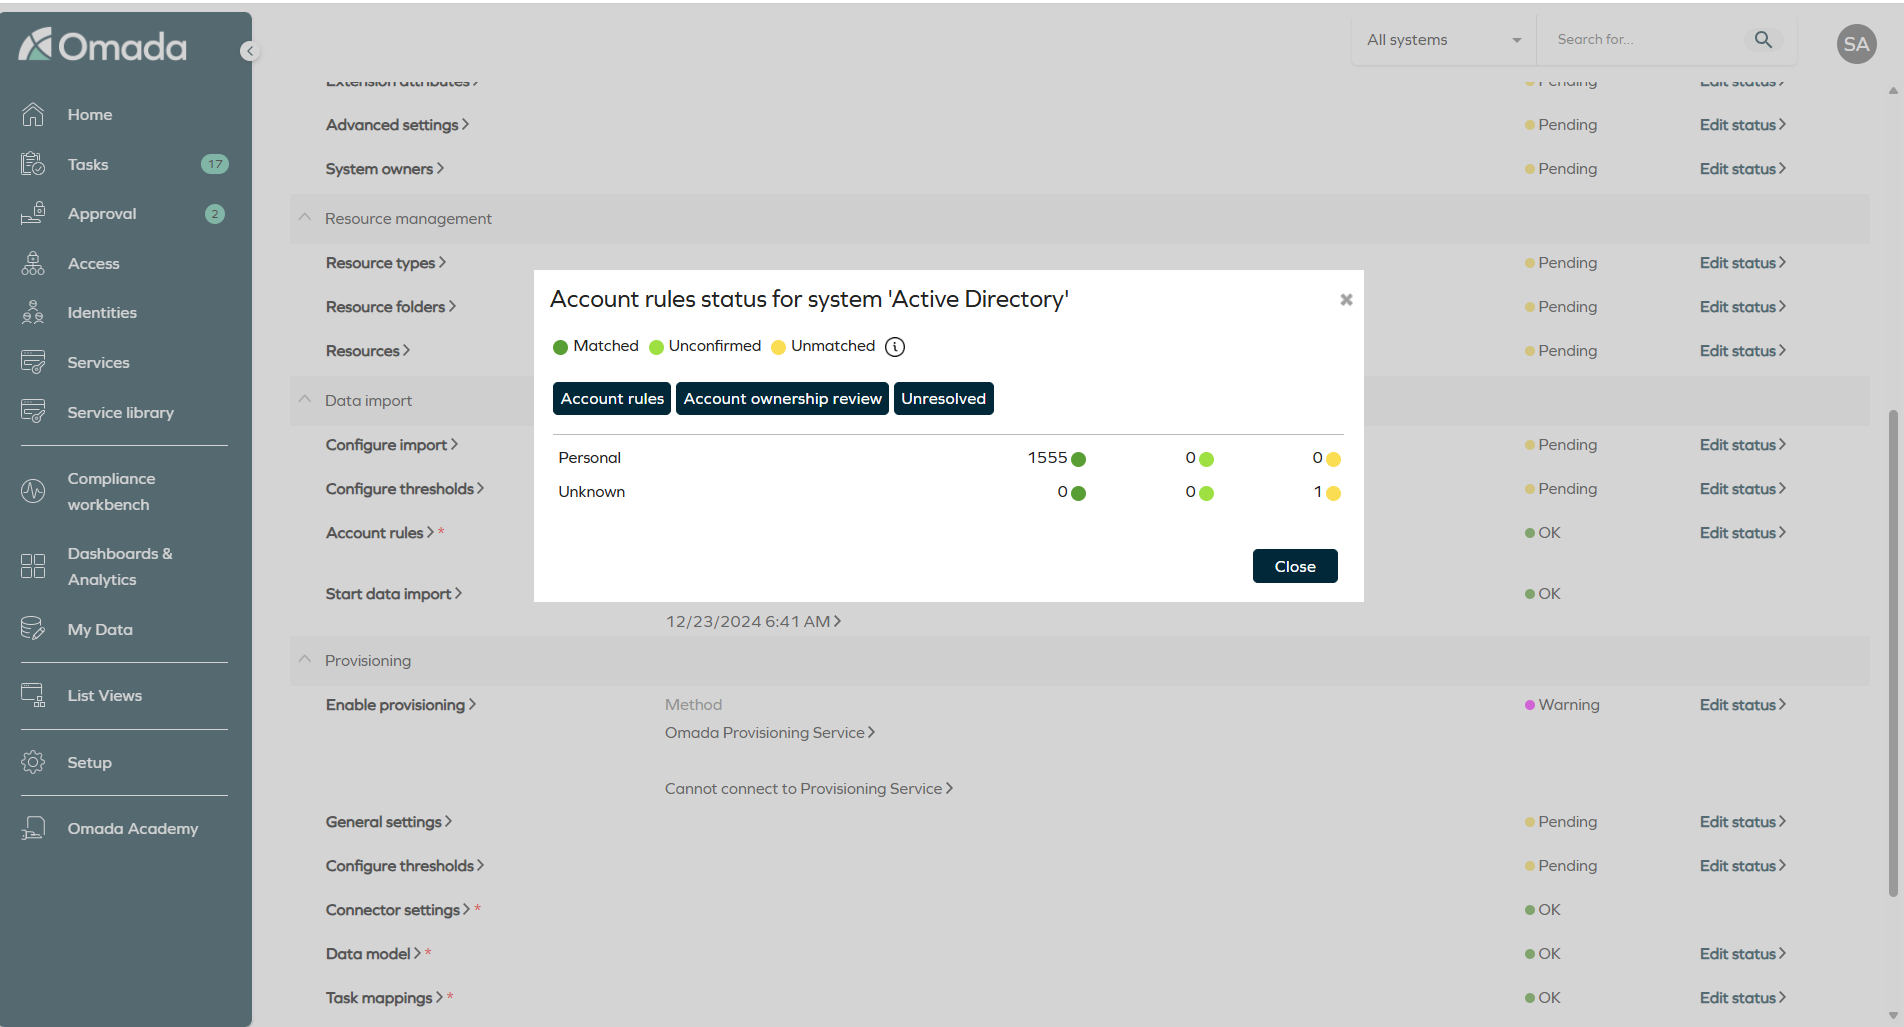Click Edit status for Enable provisioning
Image resolution: width=1904 pixels, height=1027 pixels.
point(1743,705)
